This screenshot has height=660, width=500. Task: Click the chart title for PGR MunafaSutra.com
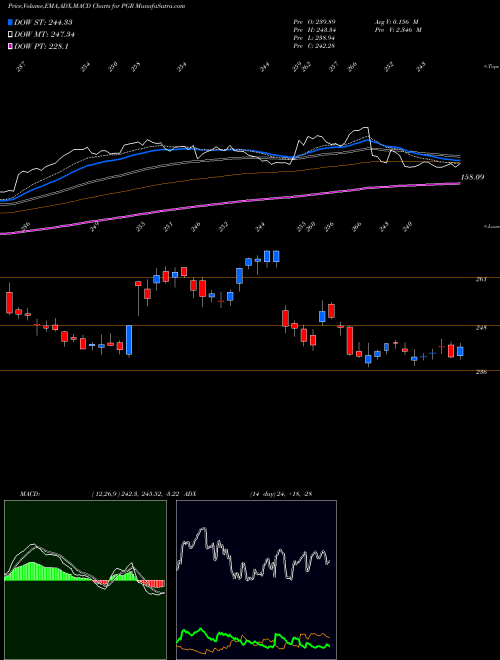97,6
